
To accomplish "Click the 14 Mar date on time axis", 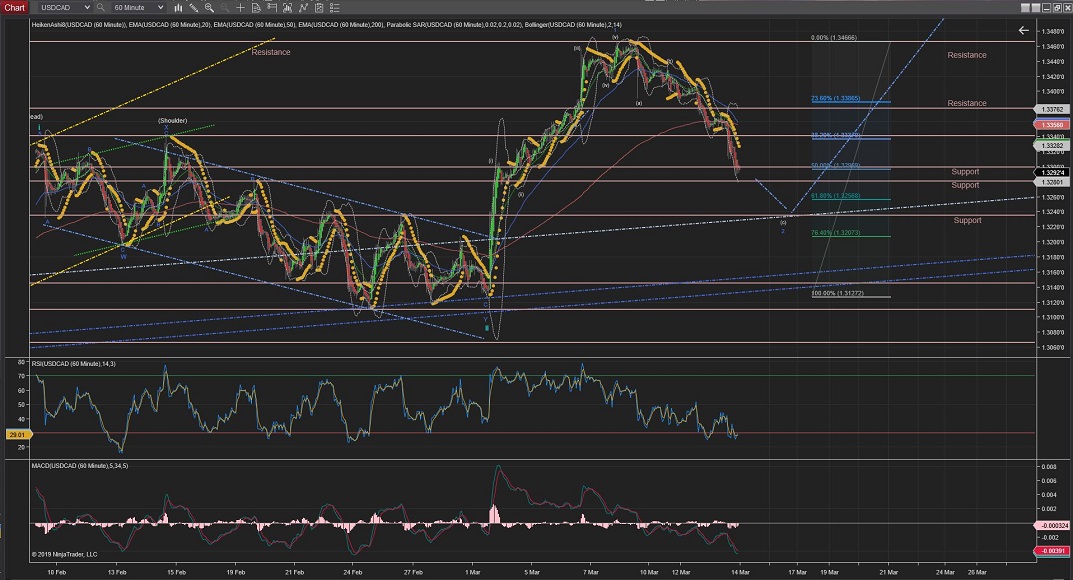I will (x=740, y=572).
